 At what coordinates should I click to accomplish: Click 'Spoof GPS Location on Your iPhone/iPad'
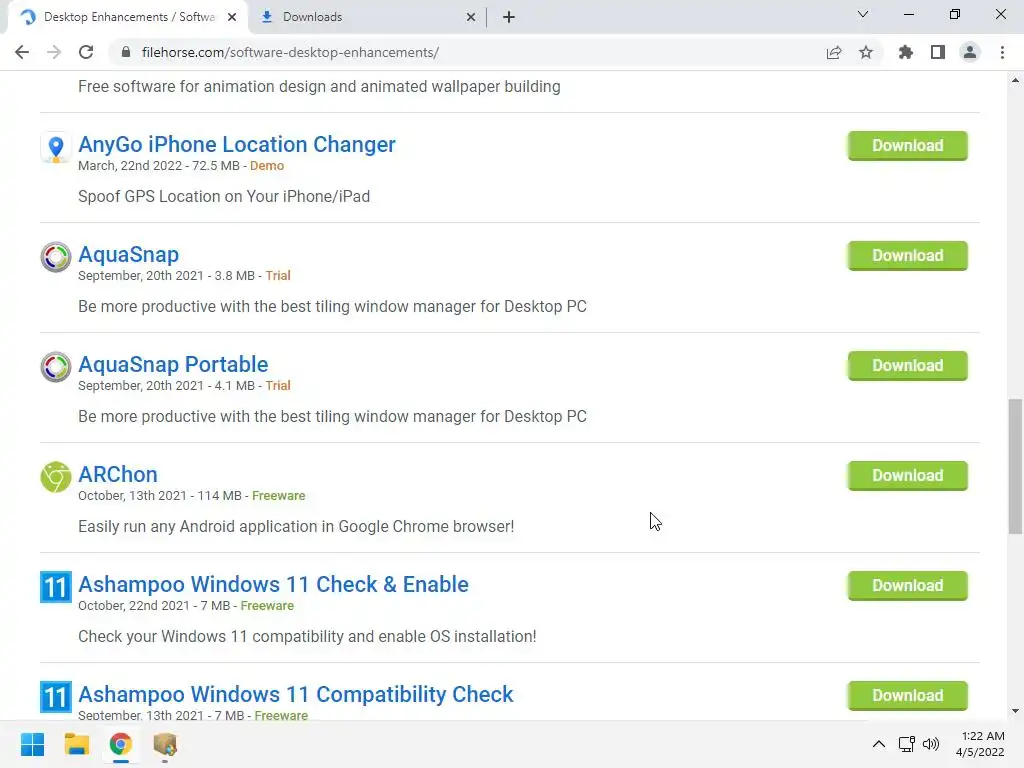coord(224,197)
